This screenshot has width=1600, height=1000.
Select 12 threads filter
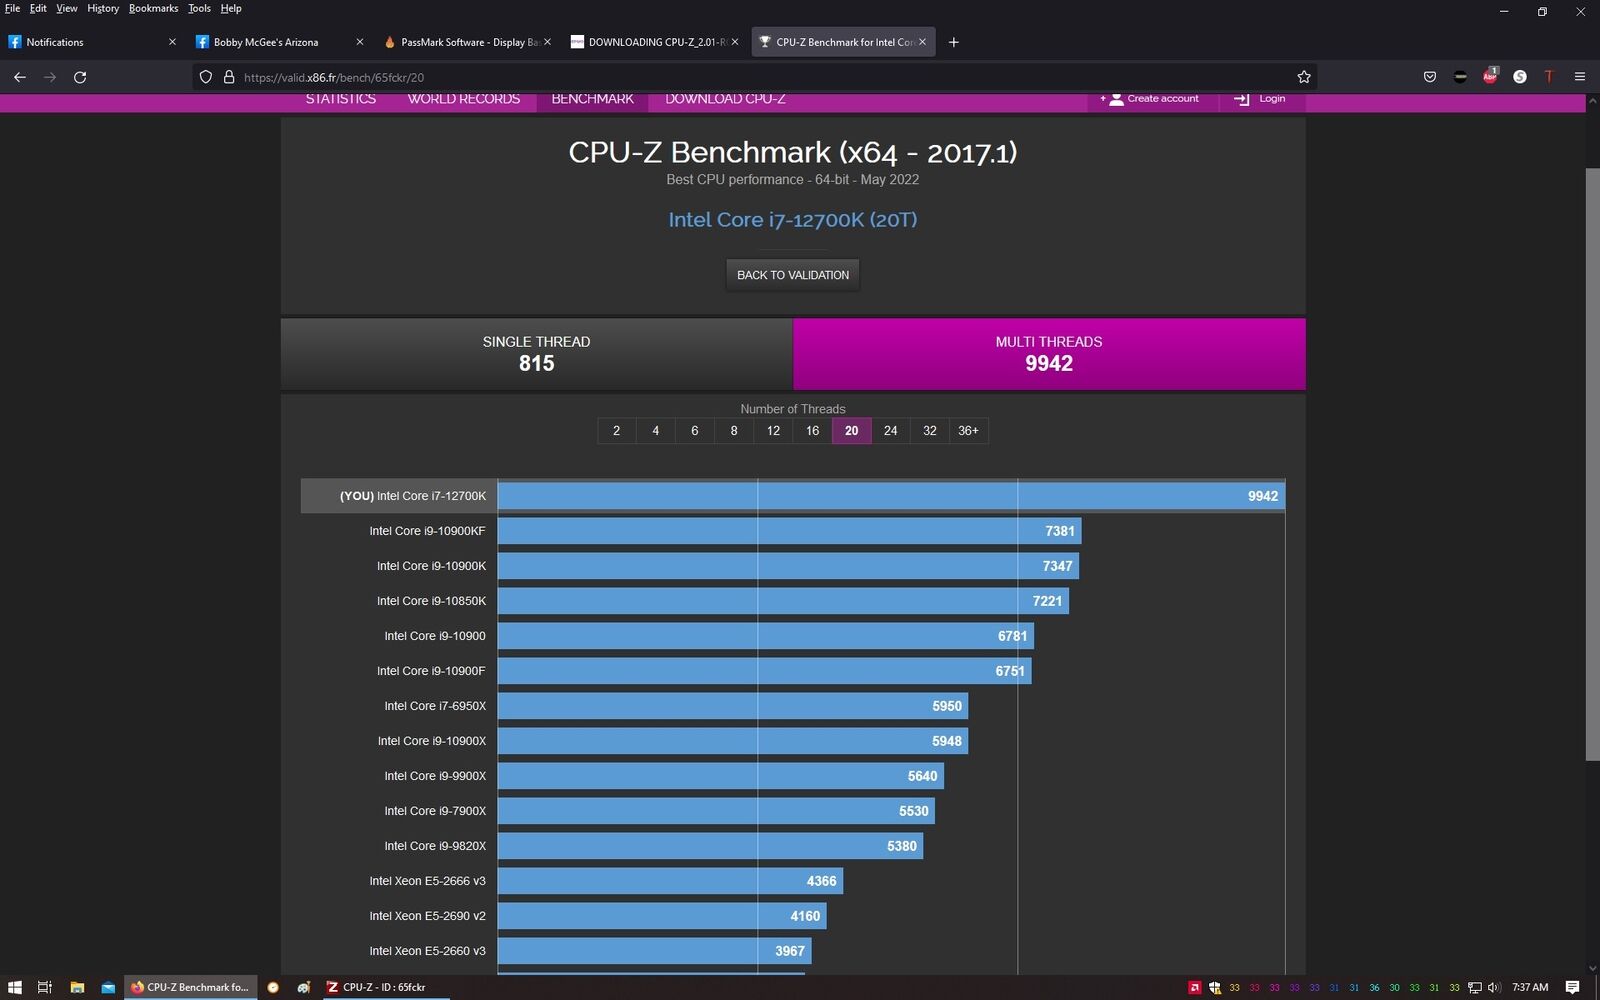coord(773,431)
